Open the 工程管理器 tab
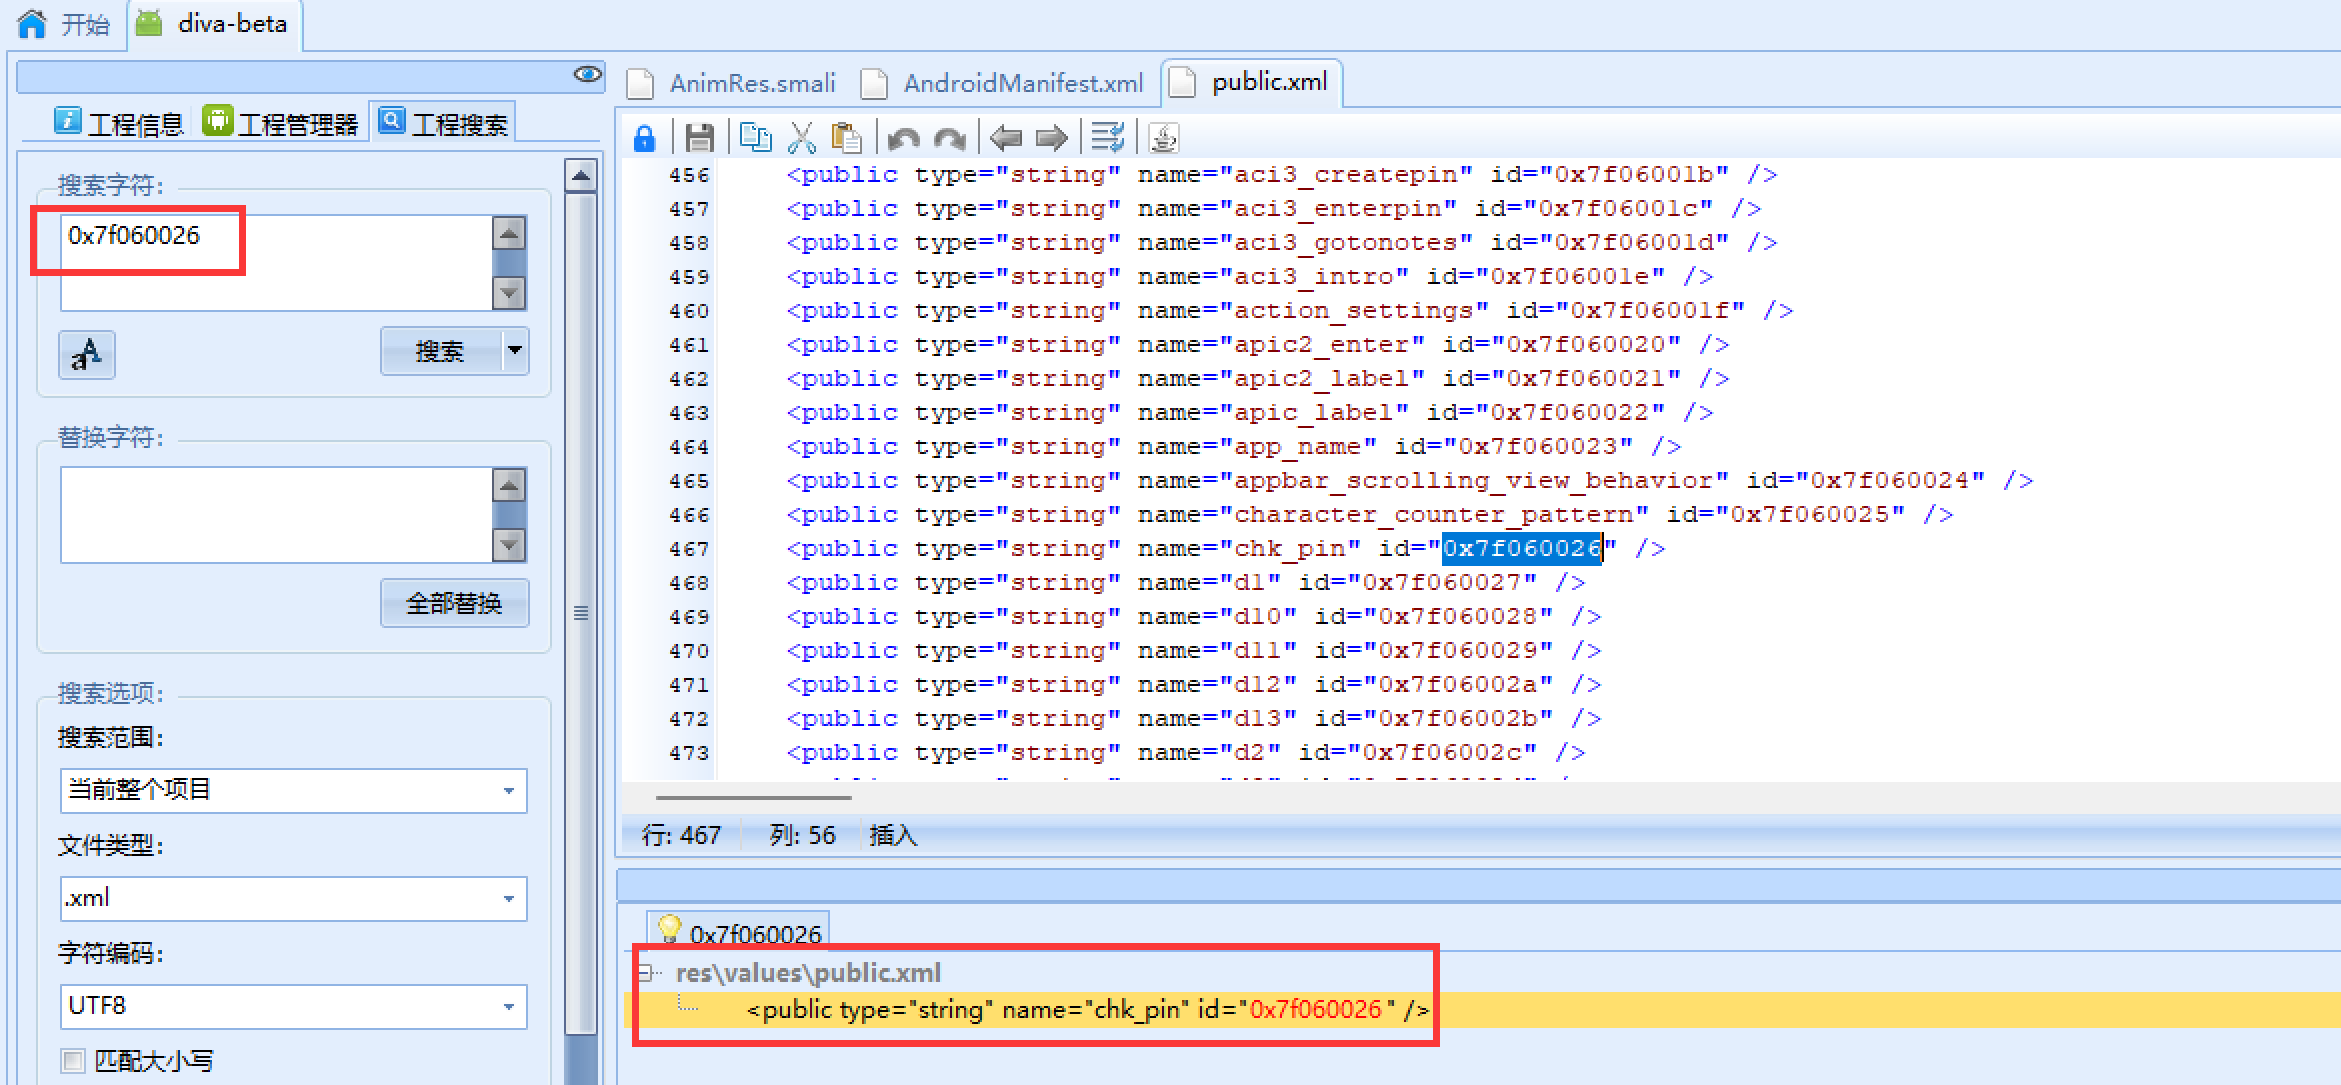Screen dimensions: 2341x1085 coord(281,123)
